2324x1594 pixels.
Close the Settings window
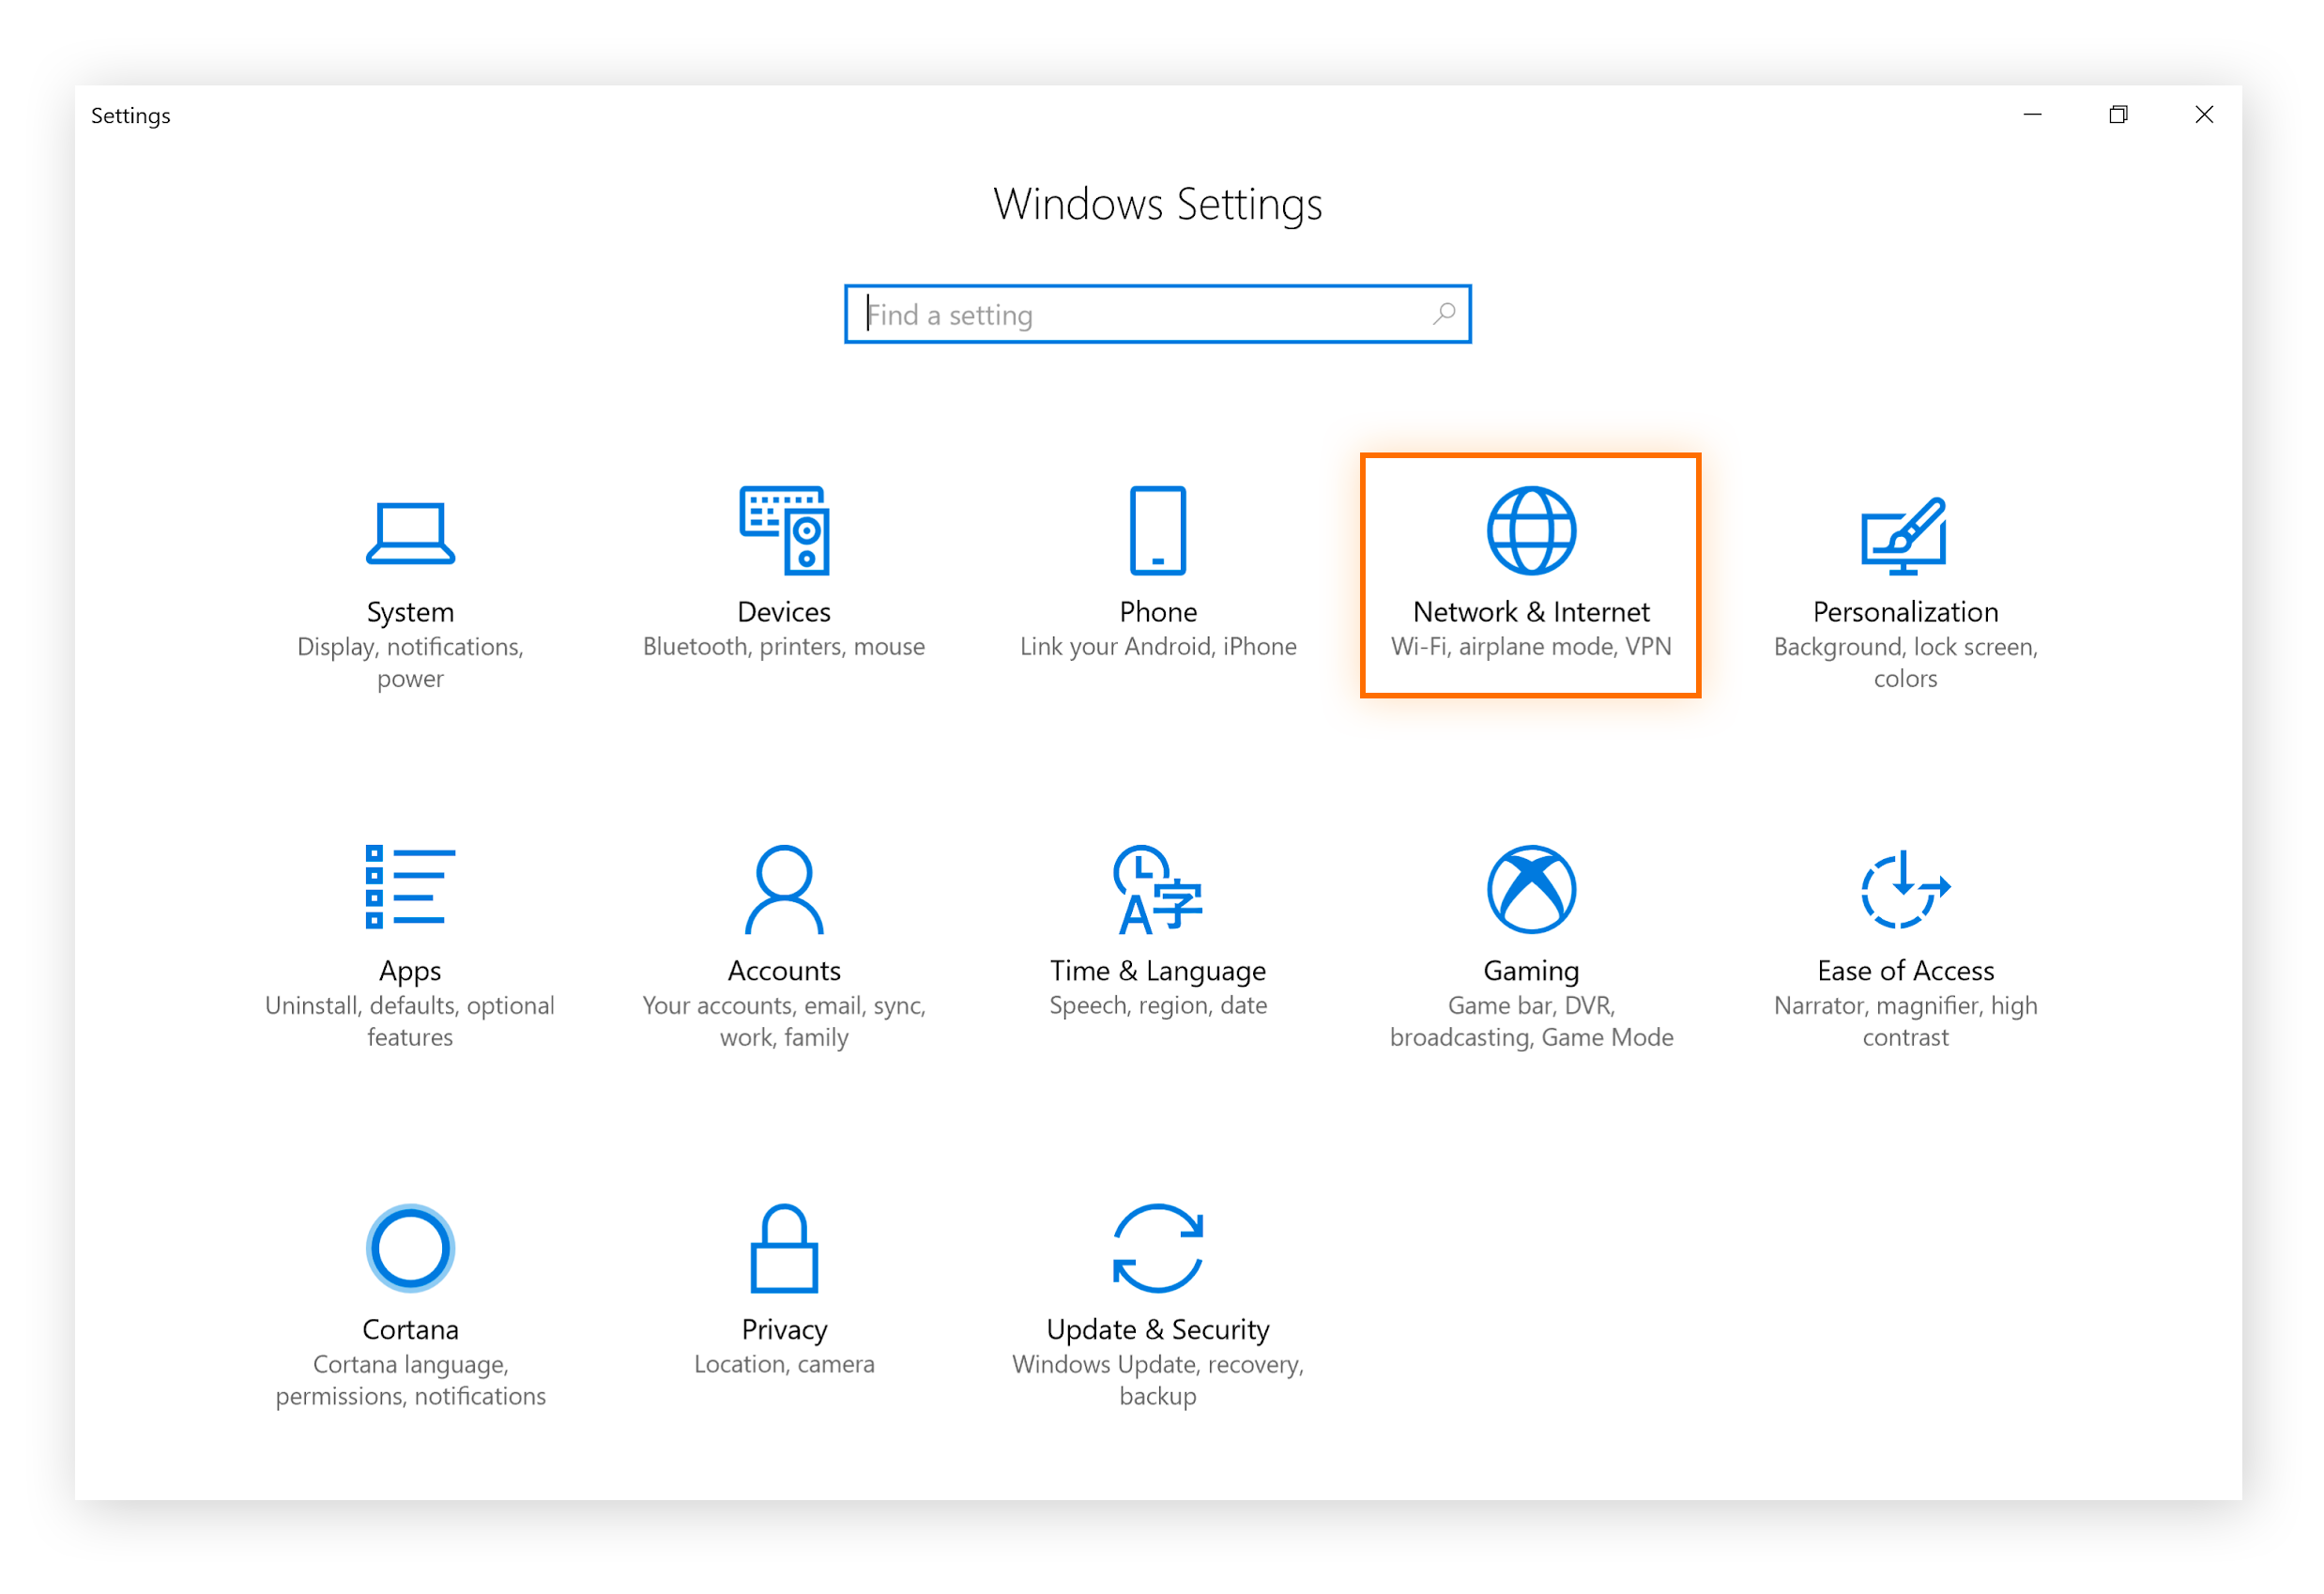click(2204, 115)
